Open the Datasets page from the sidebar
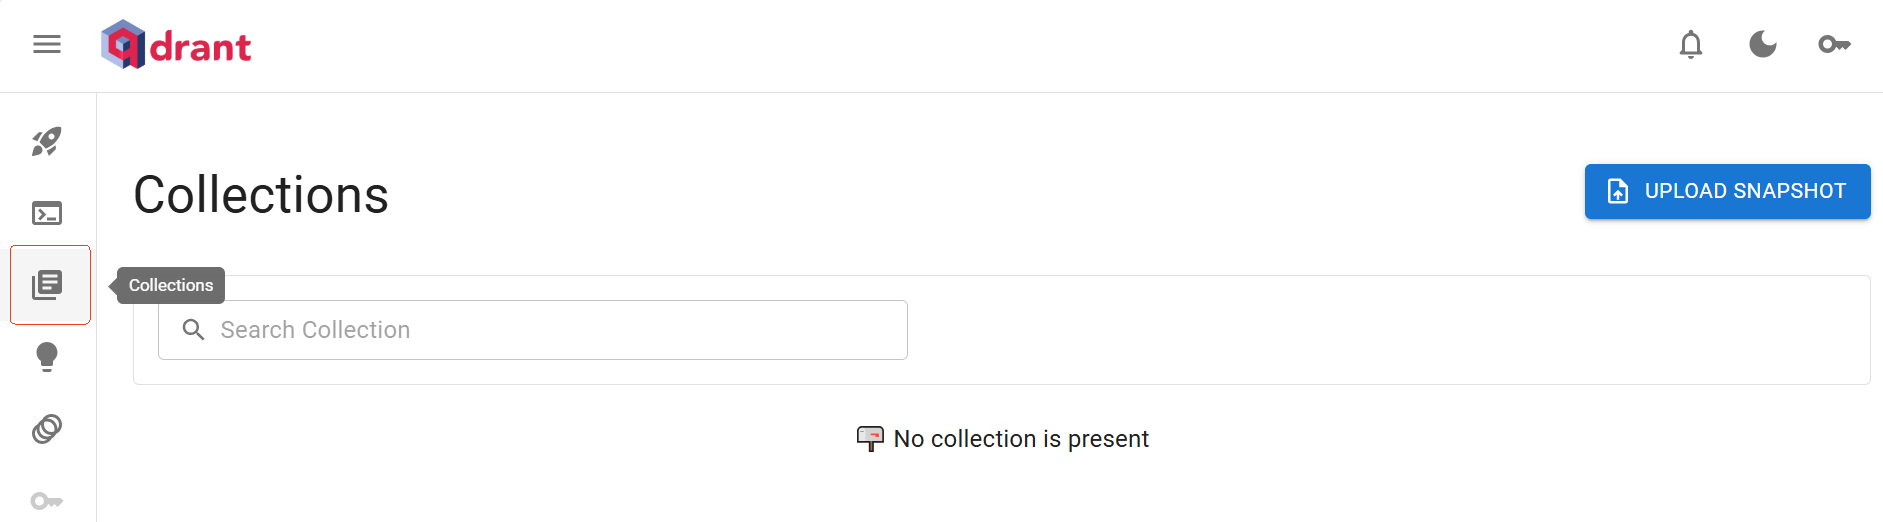The width and height of the screenshot is (1883, 522). click(47, 429)
